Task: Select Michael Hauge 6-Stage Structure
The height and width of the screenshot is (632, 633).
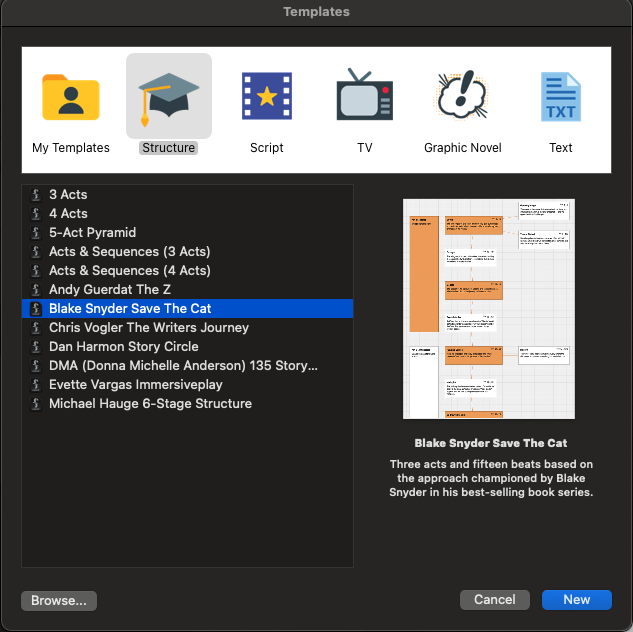Action: (x=150, y=404)
